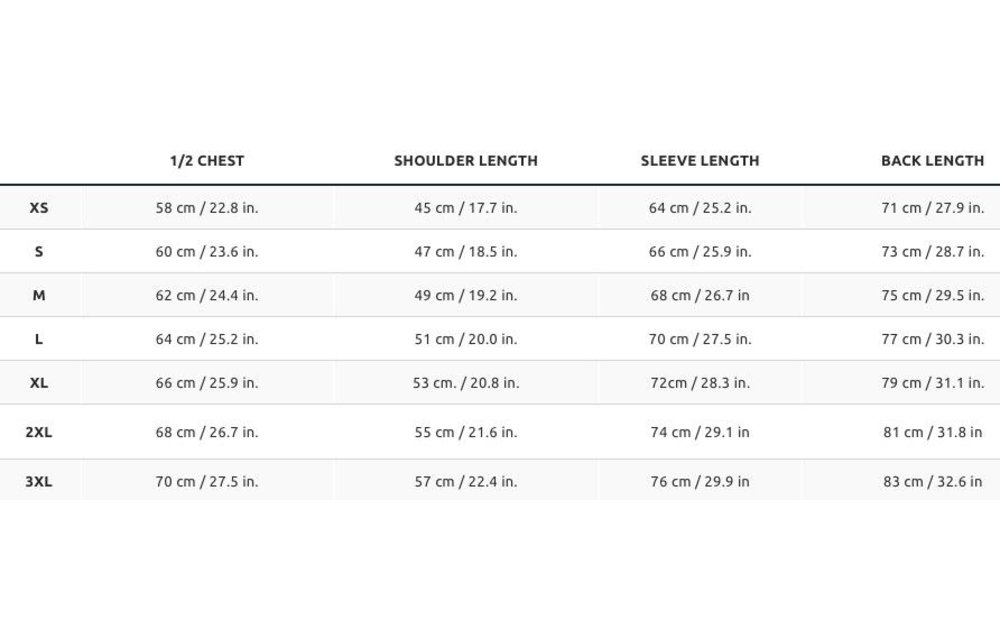Select the XS size row label
Screen dimensions: 1000x640
[39, 208]
